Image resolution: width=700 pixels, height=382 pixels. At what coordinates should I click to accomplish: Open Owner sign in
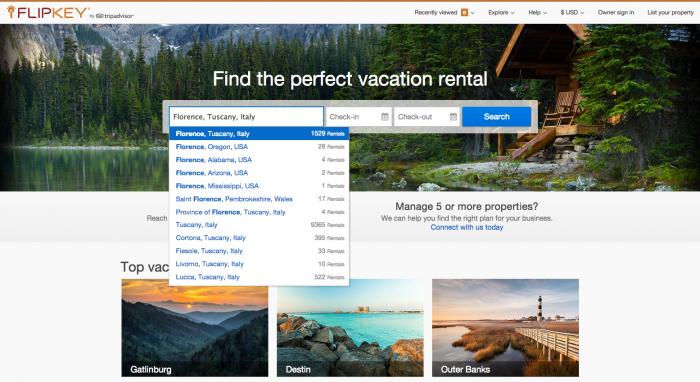pos(616,12)
